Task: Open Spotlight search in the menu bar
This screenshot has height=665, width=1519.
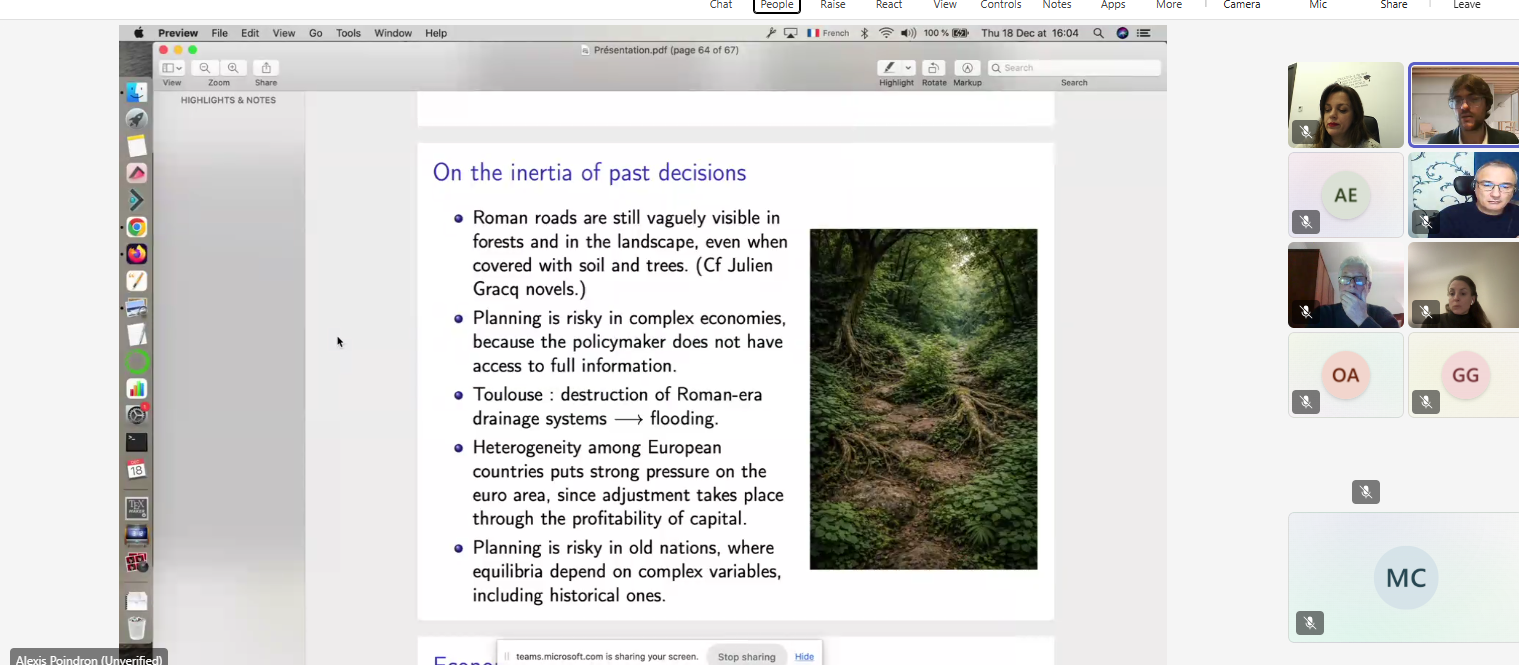Action: pyautogui.click(x=1098, y=33)
